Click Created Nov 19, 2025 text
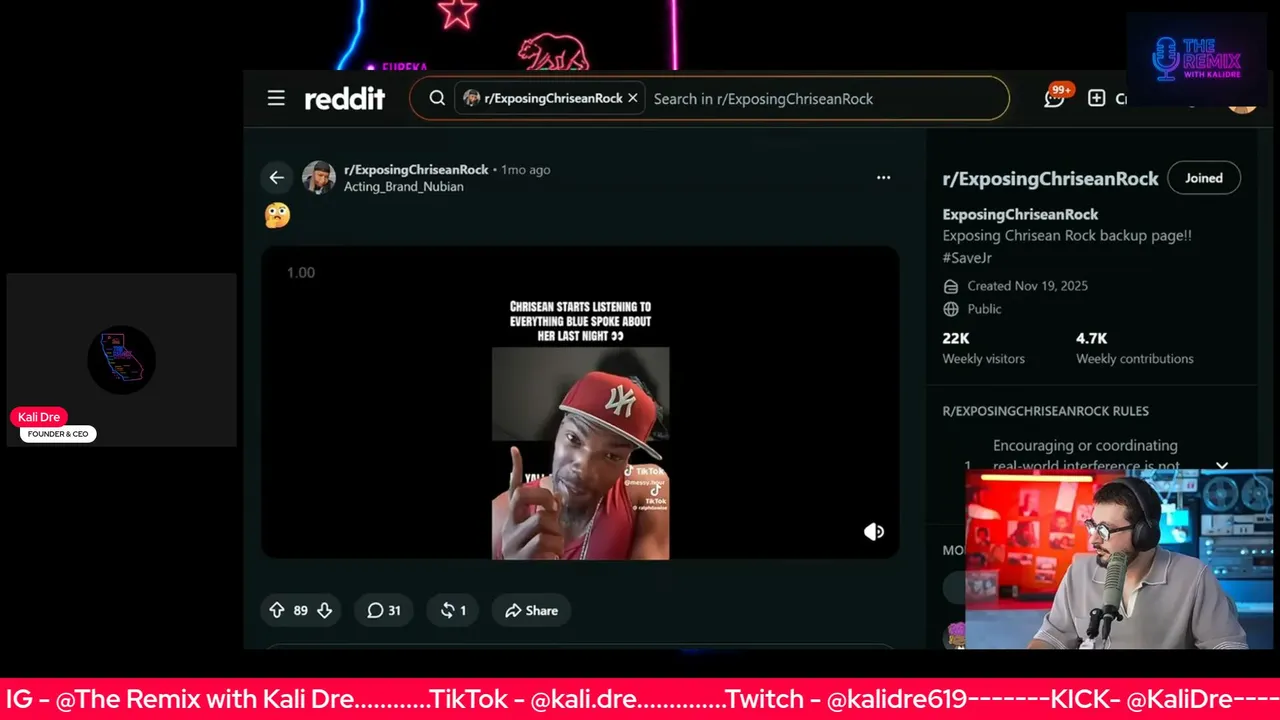This screenshot has width=1280, height=720. point(1027,286)
